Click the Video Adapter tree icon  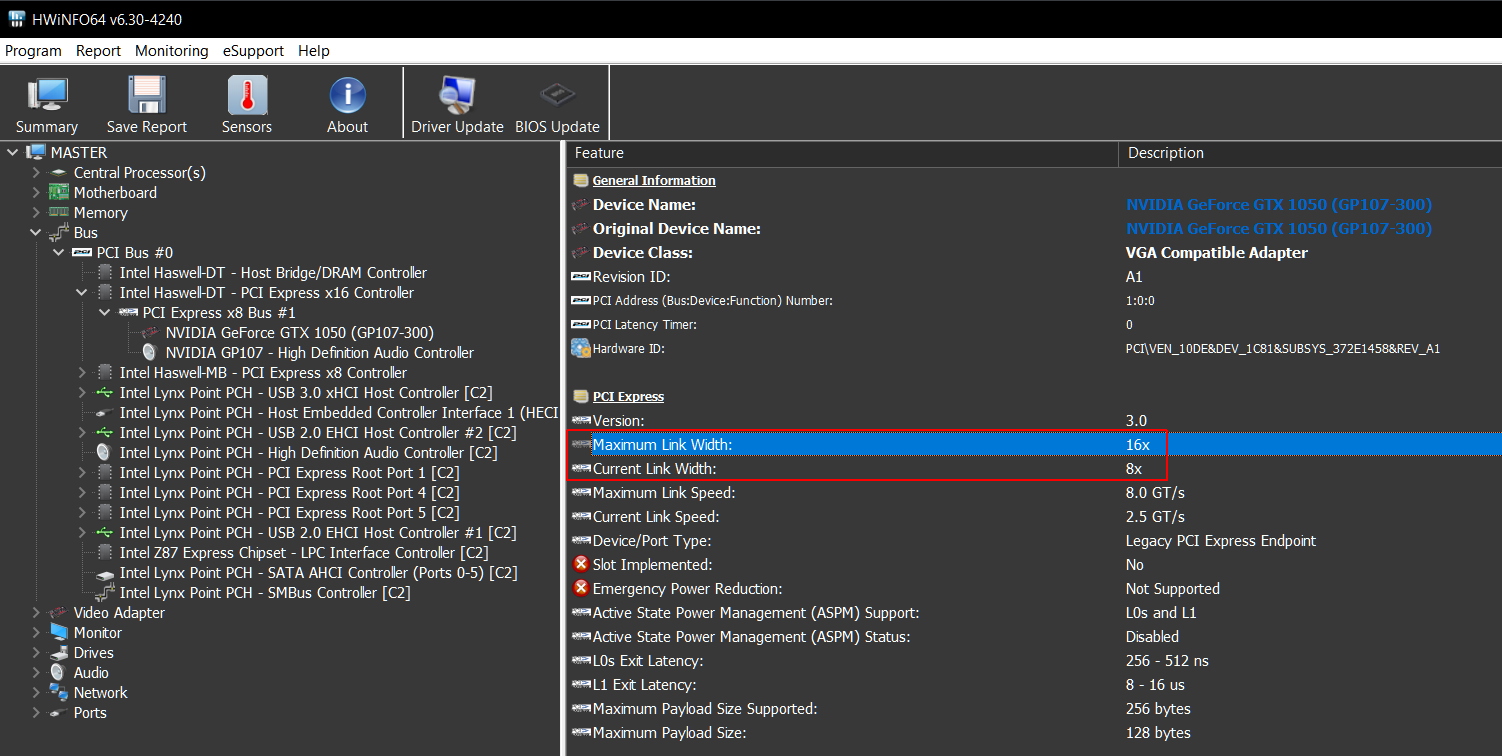59,612
